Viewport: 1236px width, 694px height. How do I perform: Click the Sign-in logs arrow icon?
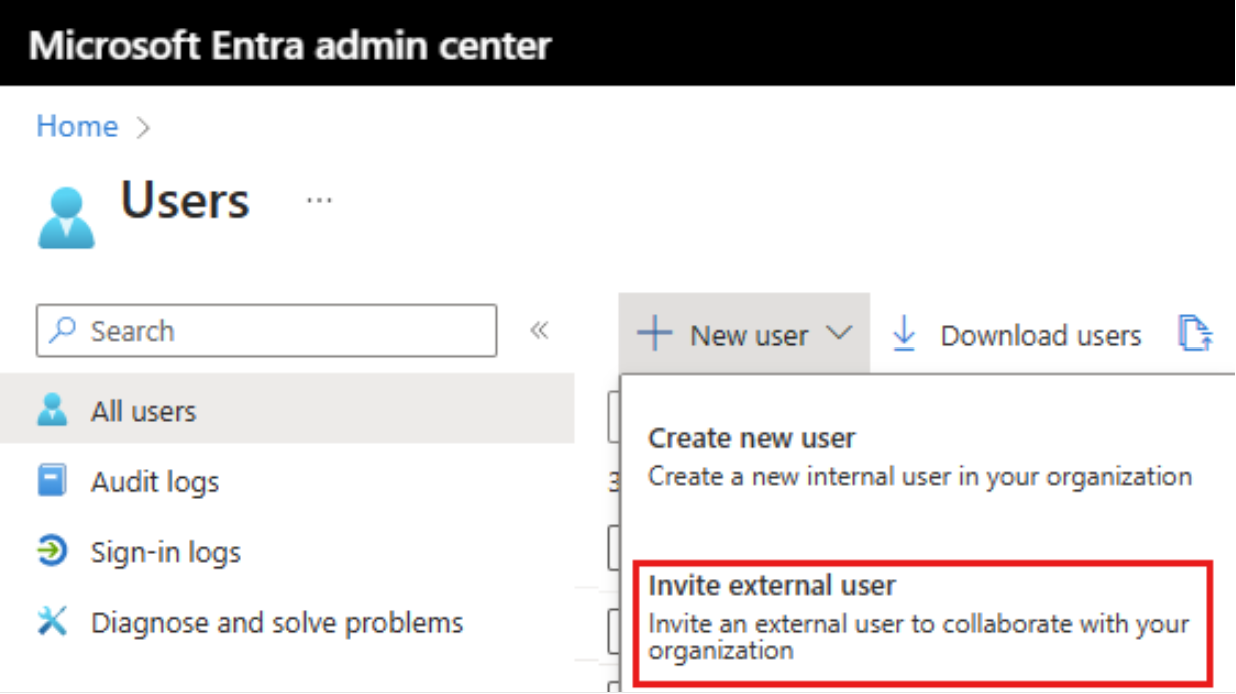[x=50, y=551]
